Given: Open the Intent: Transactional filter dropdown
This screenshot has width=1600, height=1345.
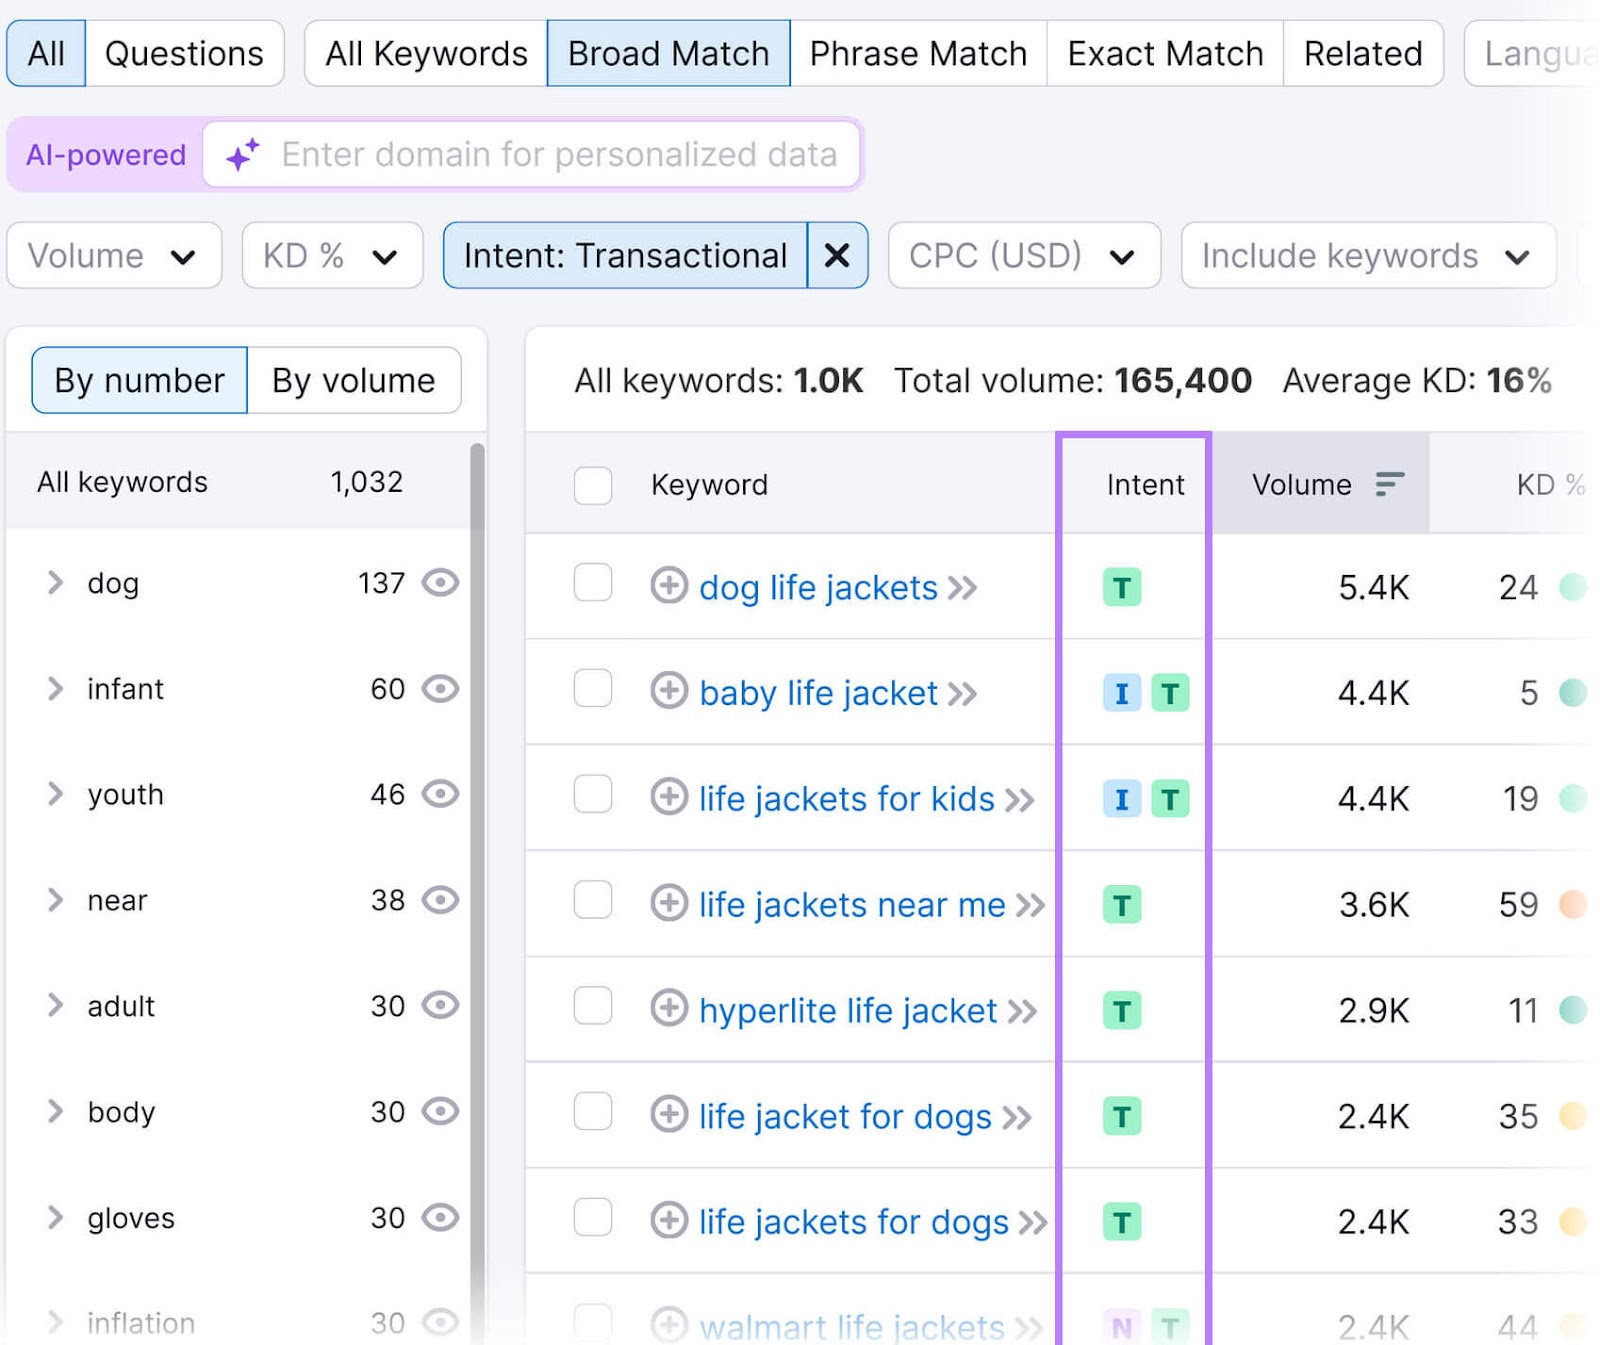Looking at the screenshot, I should (x=625, y=256).
